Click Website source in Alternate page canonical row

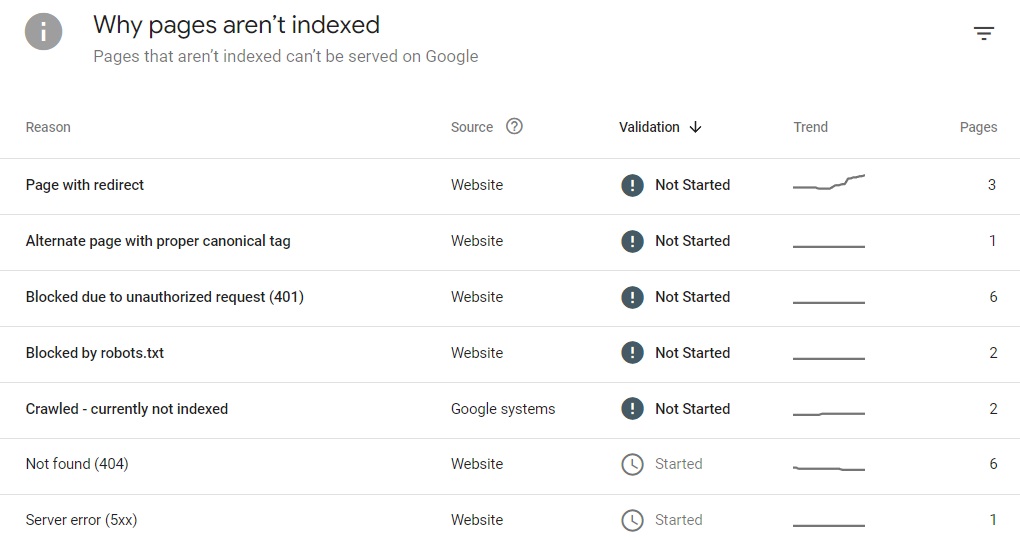(477, 241)
